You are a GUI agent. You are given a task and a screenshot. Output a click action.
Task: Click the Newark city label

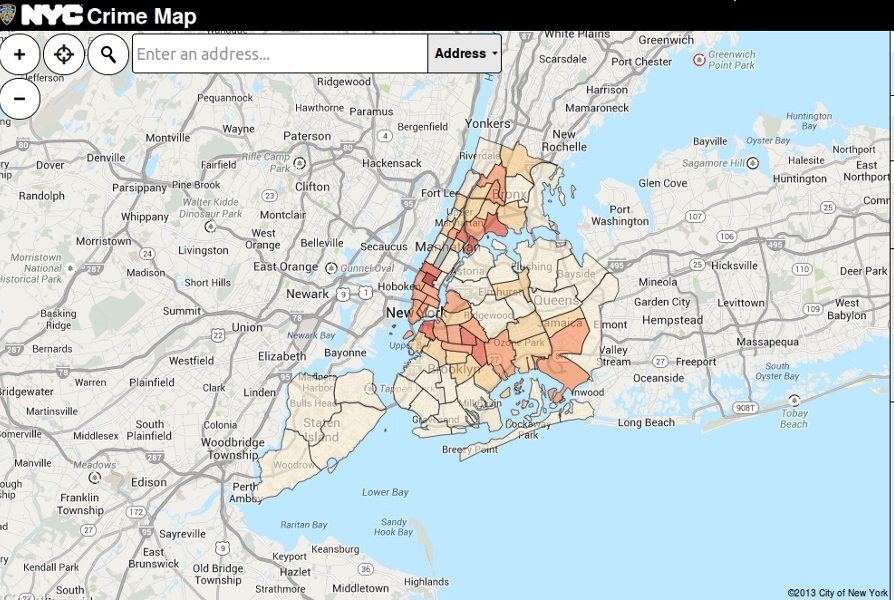pos(307,294)
